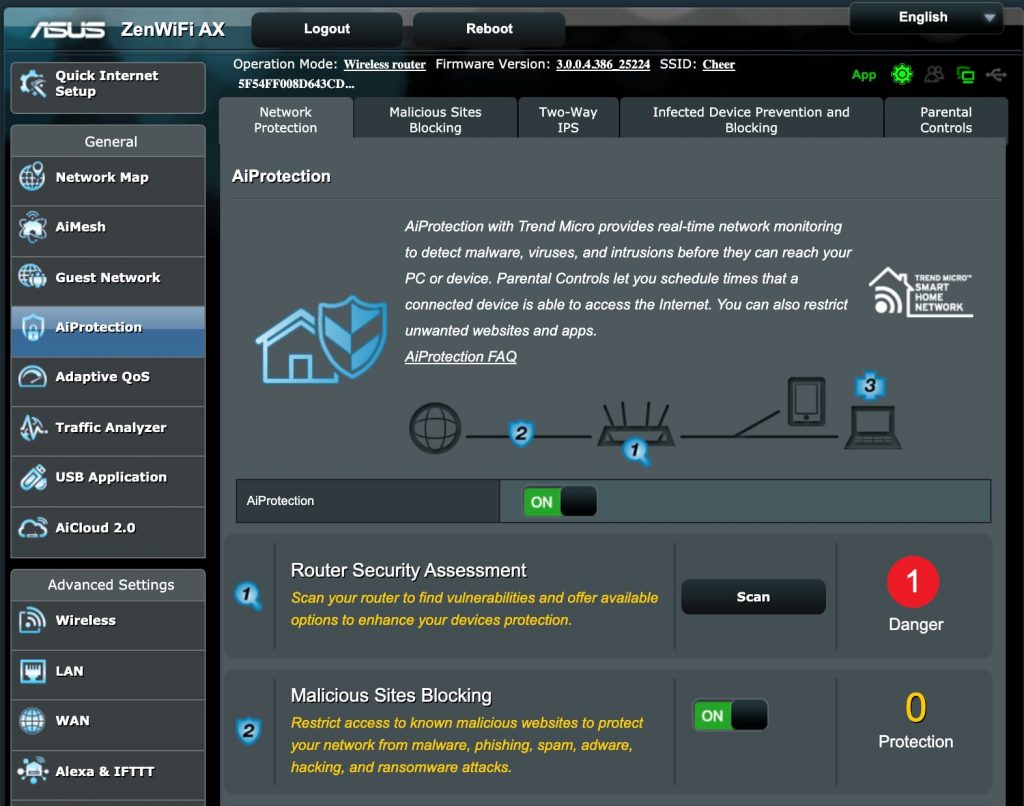This screenshot has width=1024, height=806.
Task: Click the red Danger count circle
Action: [913, 581]
